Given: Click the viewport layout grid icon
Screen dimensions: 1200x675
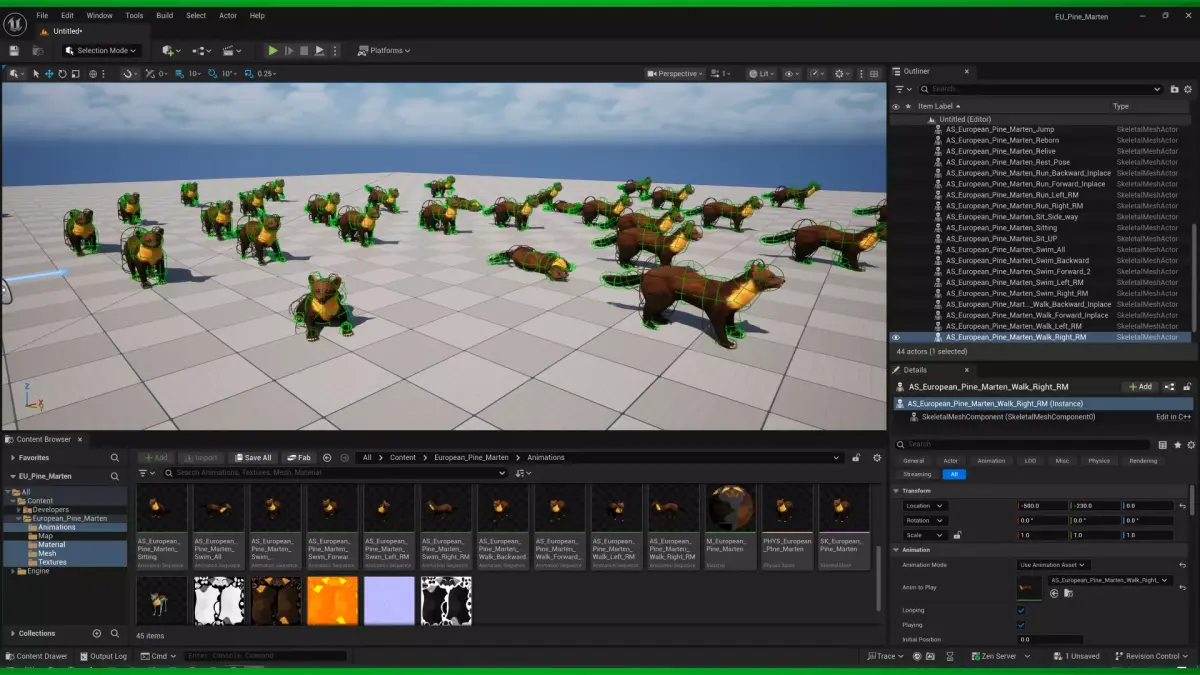Looking at the screenshot, I should (x=876, y=74).
